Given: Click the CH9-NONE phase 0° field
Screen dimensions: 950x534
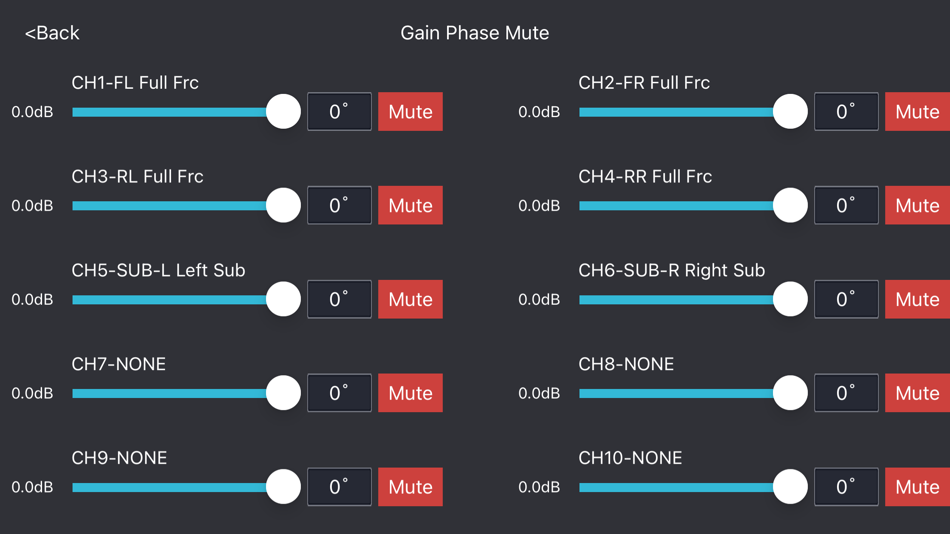Looking at the screenshot, I should click(x=339, y=487).
